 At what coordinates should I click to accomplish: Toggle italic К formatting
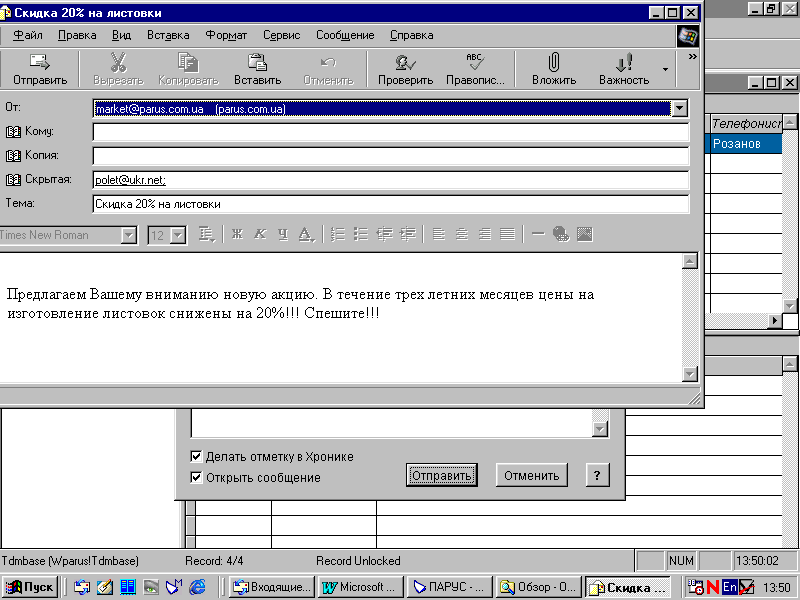(260, 234)
